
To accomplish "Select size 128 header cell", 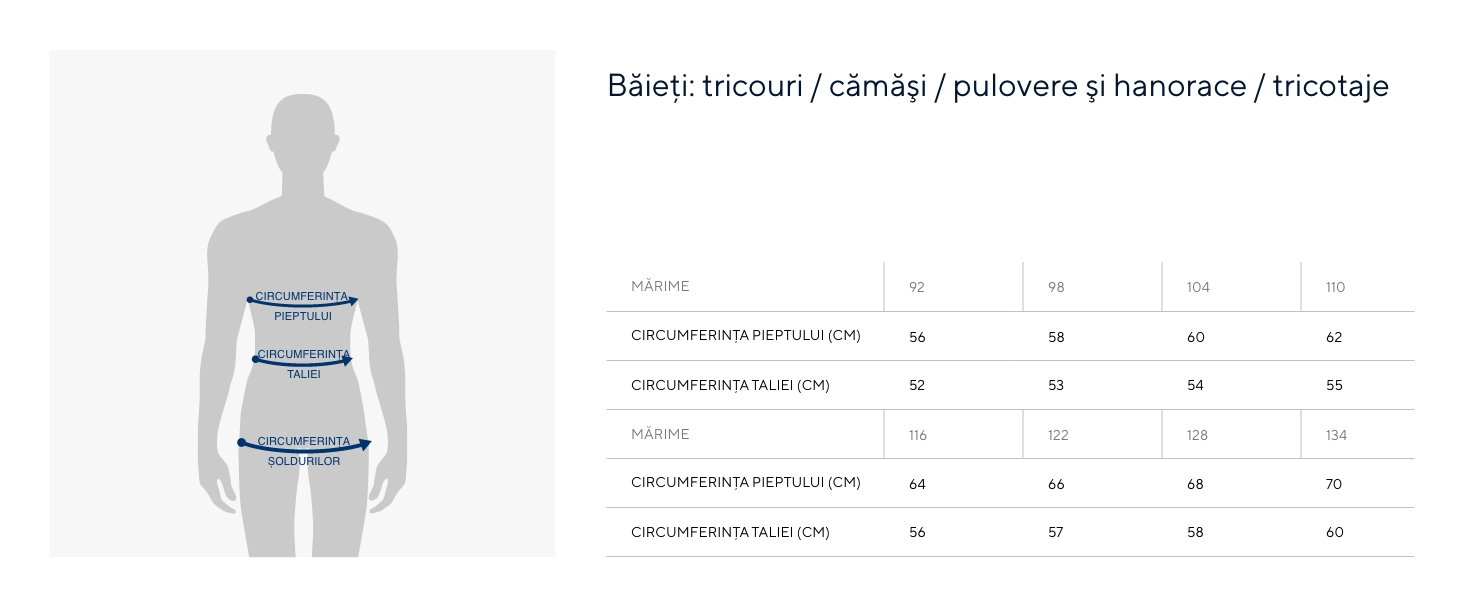I will tap(1197, 436).
